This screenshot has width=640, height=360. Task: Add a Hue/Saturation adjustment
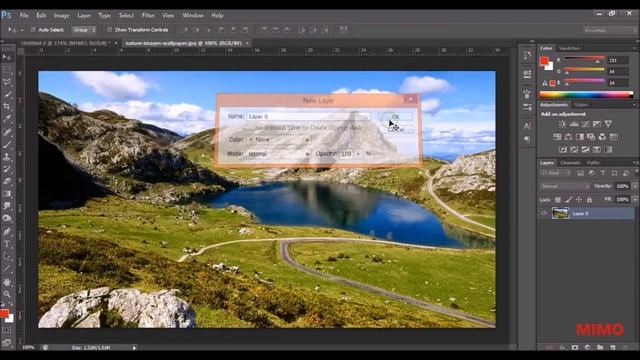pyautogui.click(x=557, y=137)
